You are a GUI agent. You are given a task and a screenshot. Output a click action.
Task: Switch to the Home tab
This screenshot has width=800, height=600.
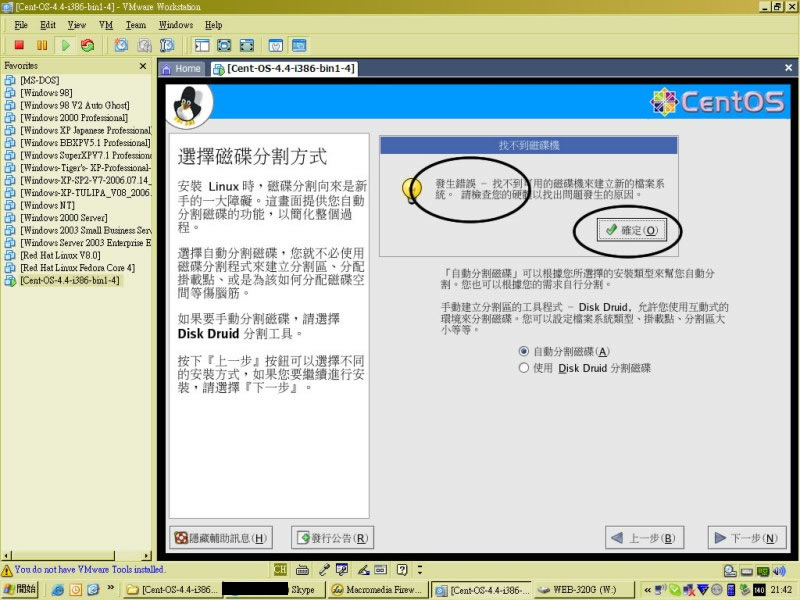(182, 69)
